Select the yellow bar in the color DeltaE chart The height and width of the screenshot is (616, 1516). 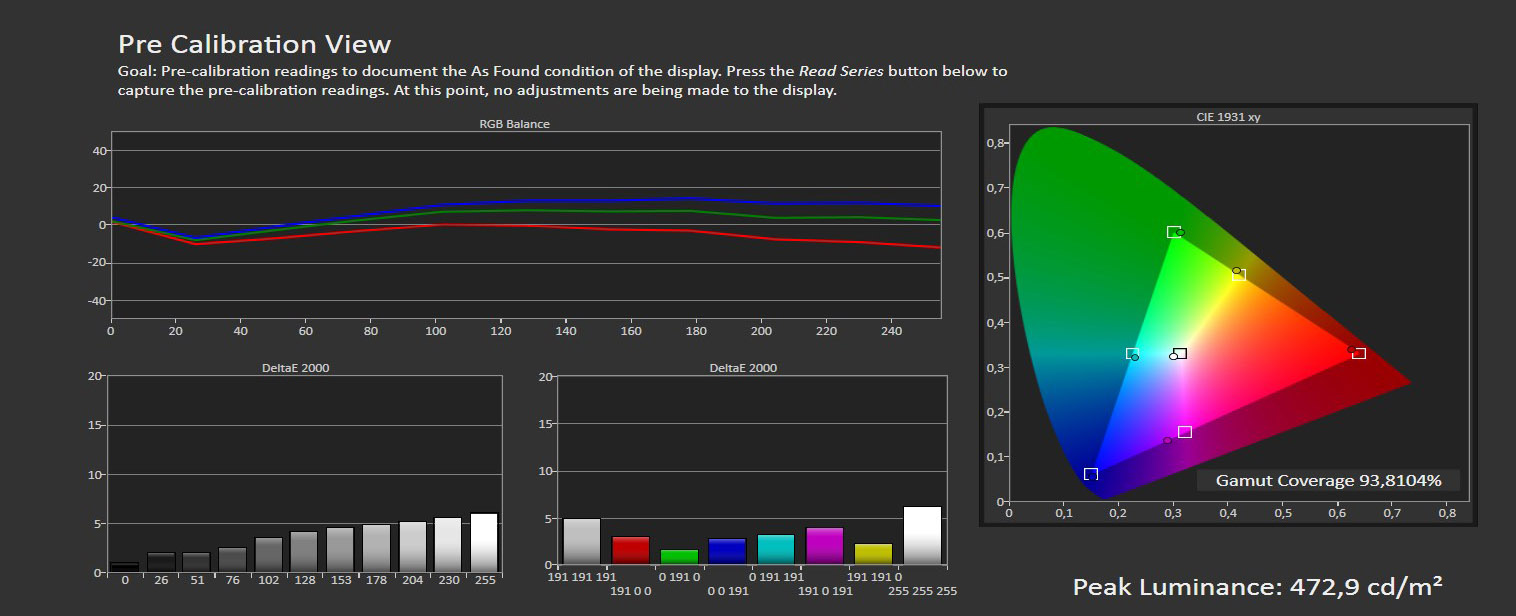pyautogui.click(x=873, y=555)
